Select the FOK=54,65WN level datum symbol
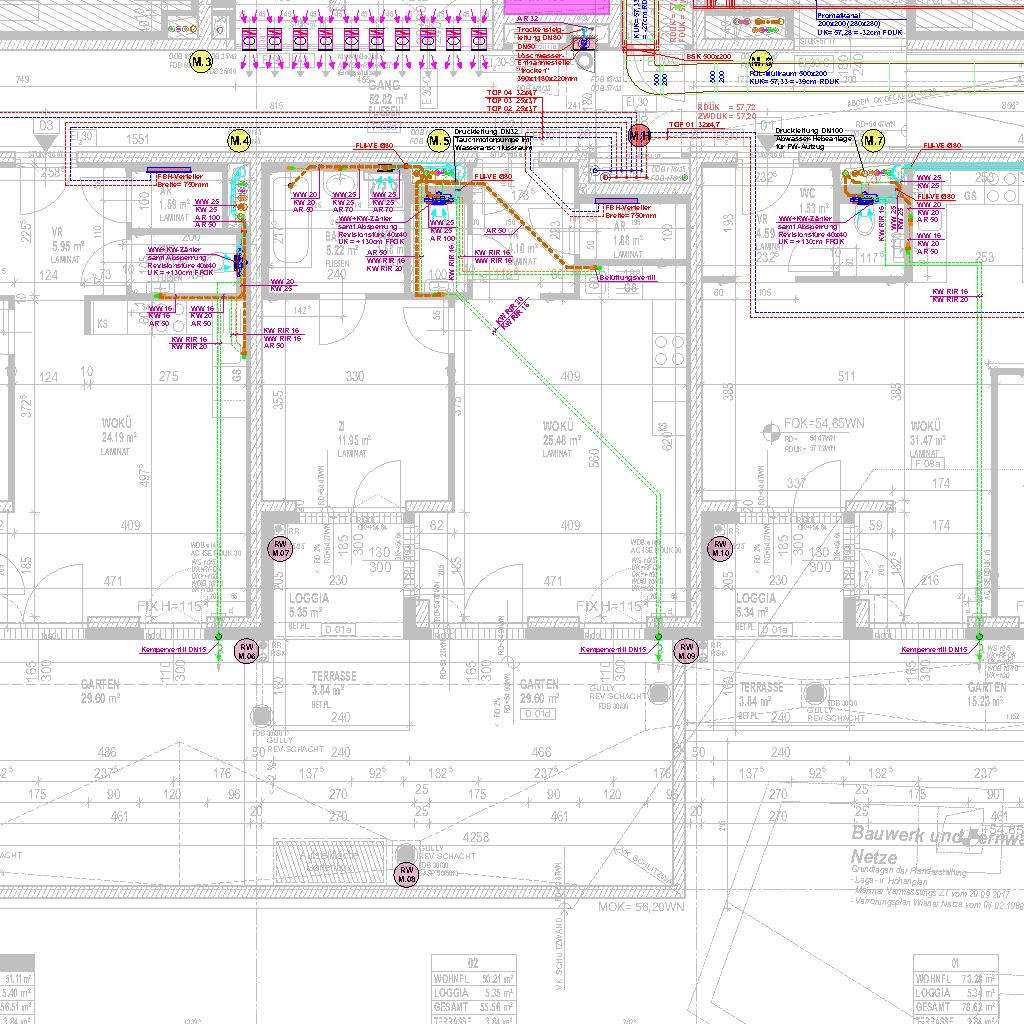 point(771,432)
